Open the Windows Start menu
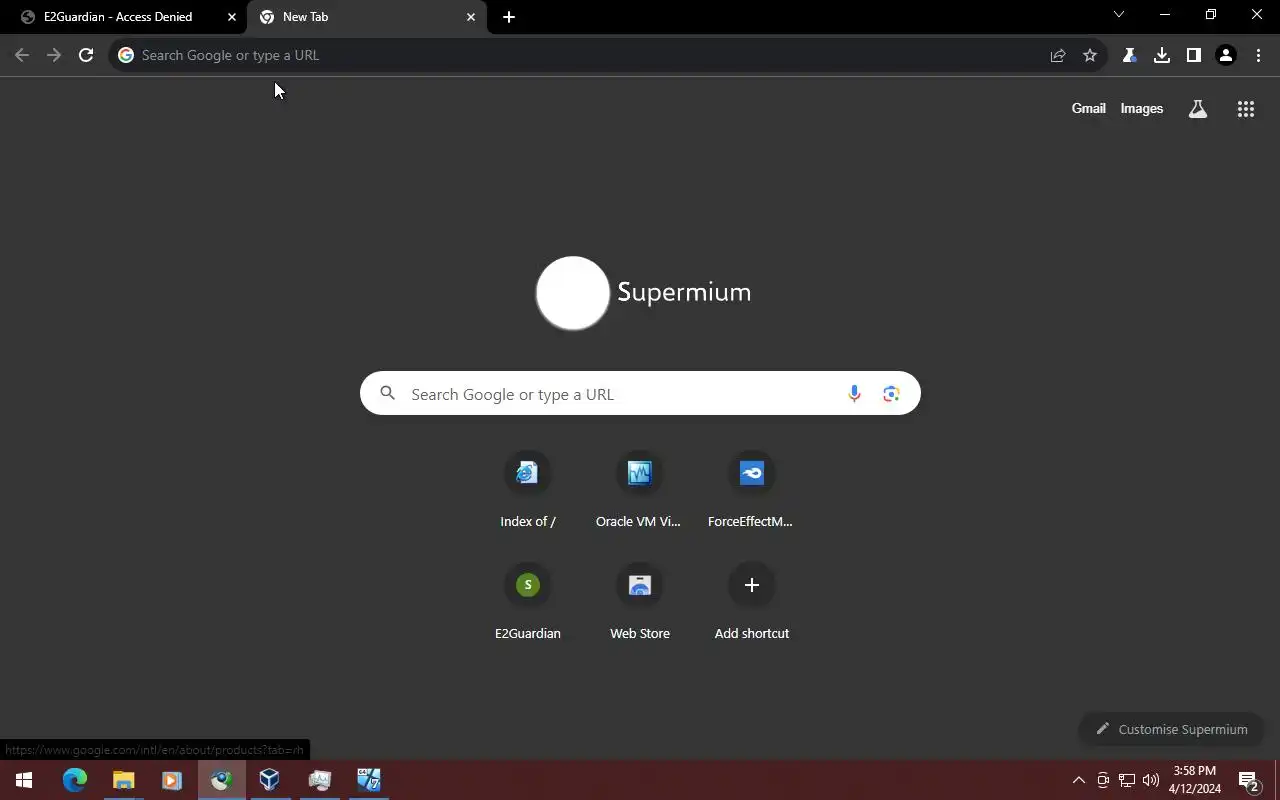The width and height of the screenshot is (1280, 800). coord(24,780)
